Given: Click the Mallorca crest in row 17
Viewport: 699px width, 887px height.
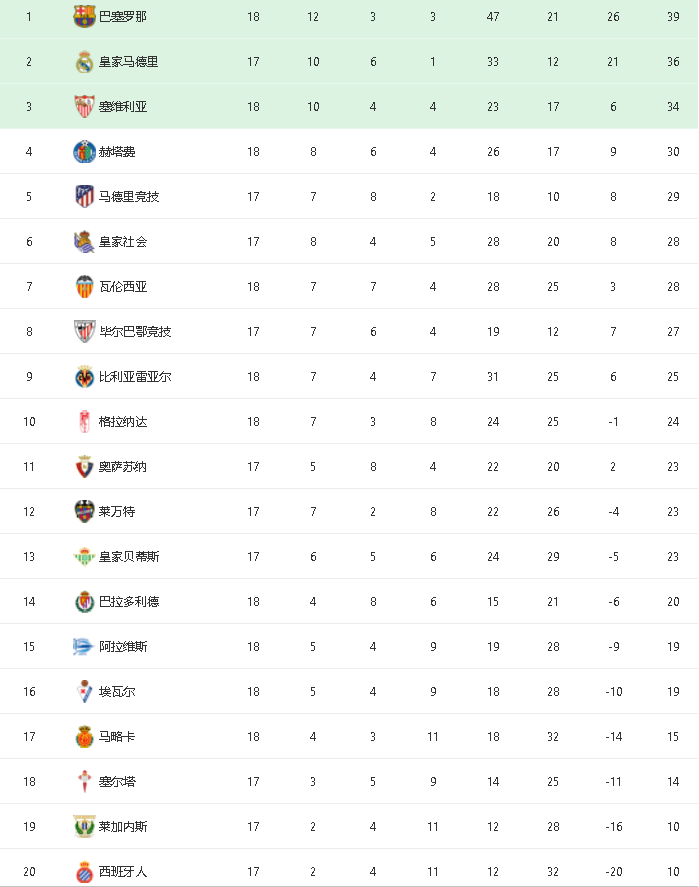Looking at the screenshot, I should (84, 737).
